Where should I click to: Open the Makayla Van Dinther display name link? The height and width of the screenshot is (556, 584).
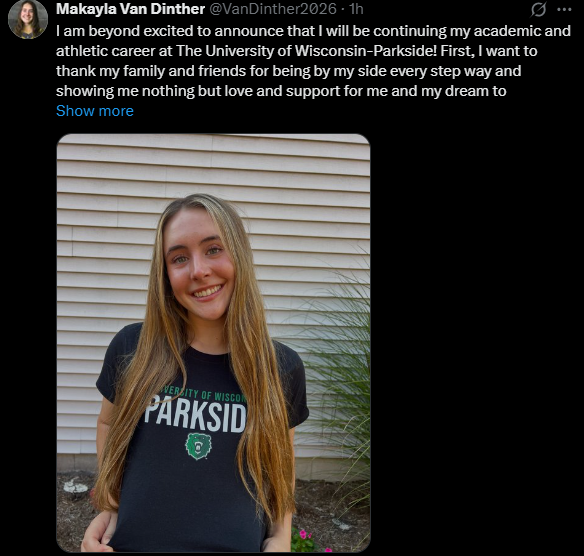130,9
